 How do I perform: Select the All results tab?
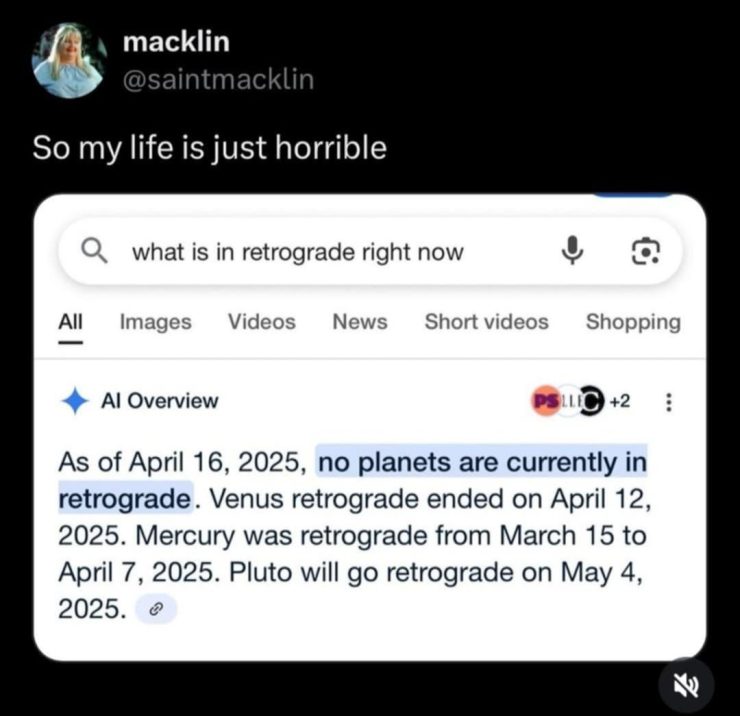click(x=70, y=323)
